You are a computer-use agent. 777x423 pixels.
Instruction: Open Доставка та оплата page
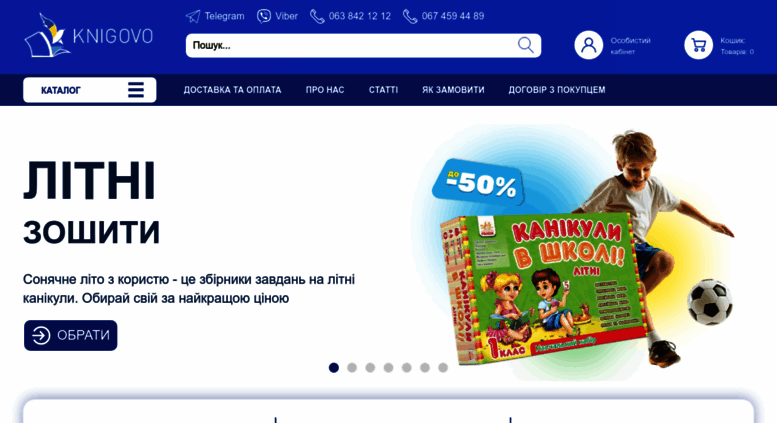pyautogui.click(x=232, y=90)
